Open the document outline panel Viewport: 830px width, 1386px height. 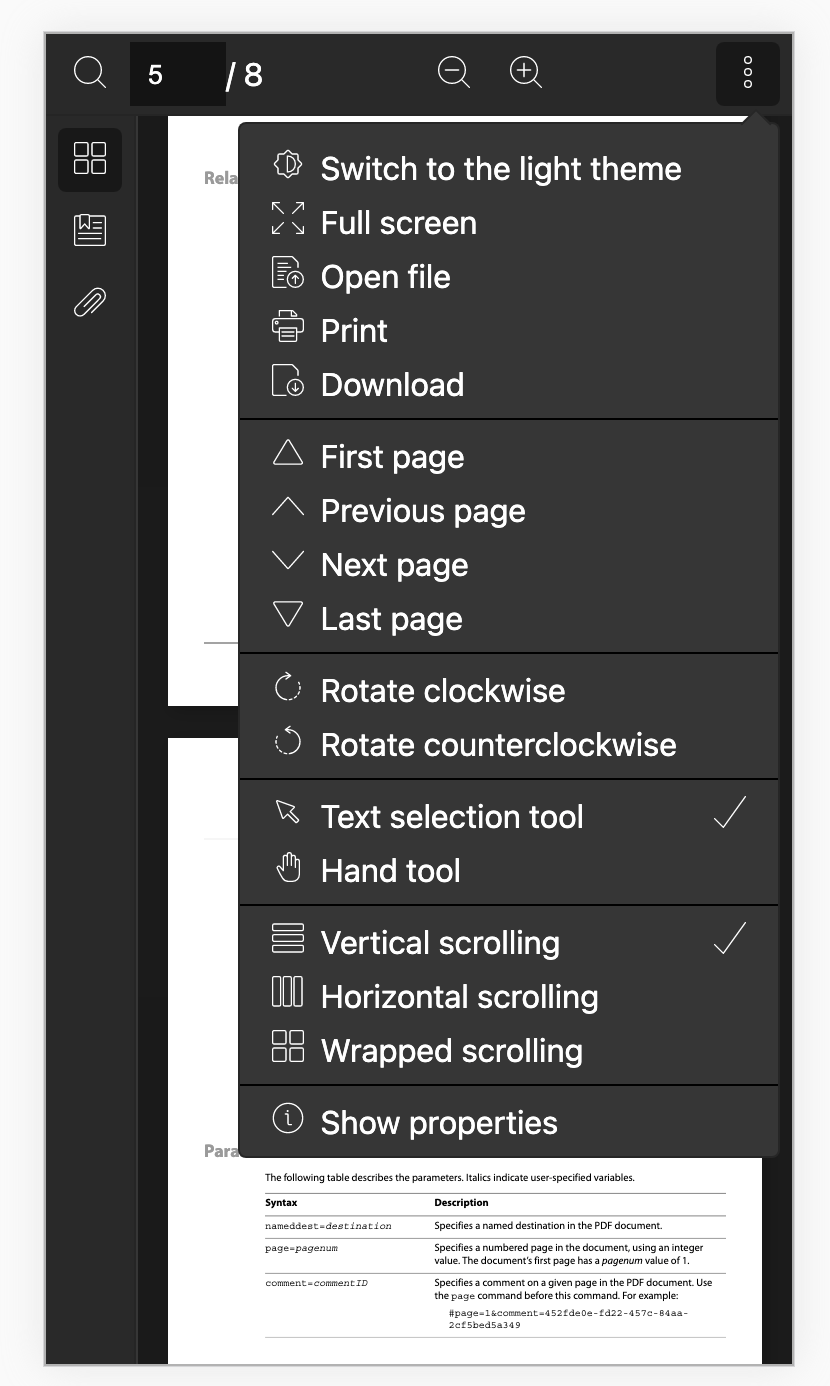pos(89,229)
